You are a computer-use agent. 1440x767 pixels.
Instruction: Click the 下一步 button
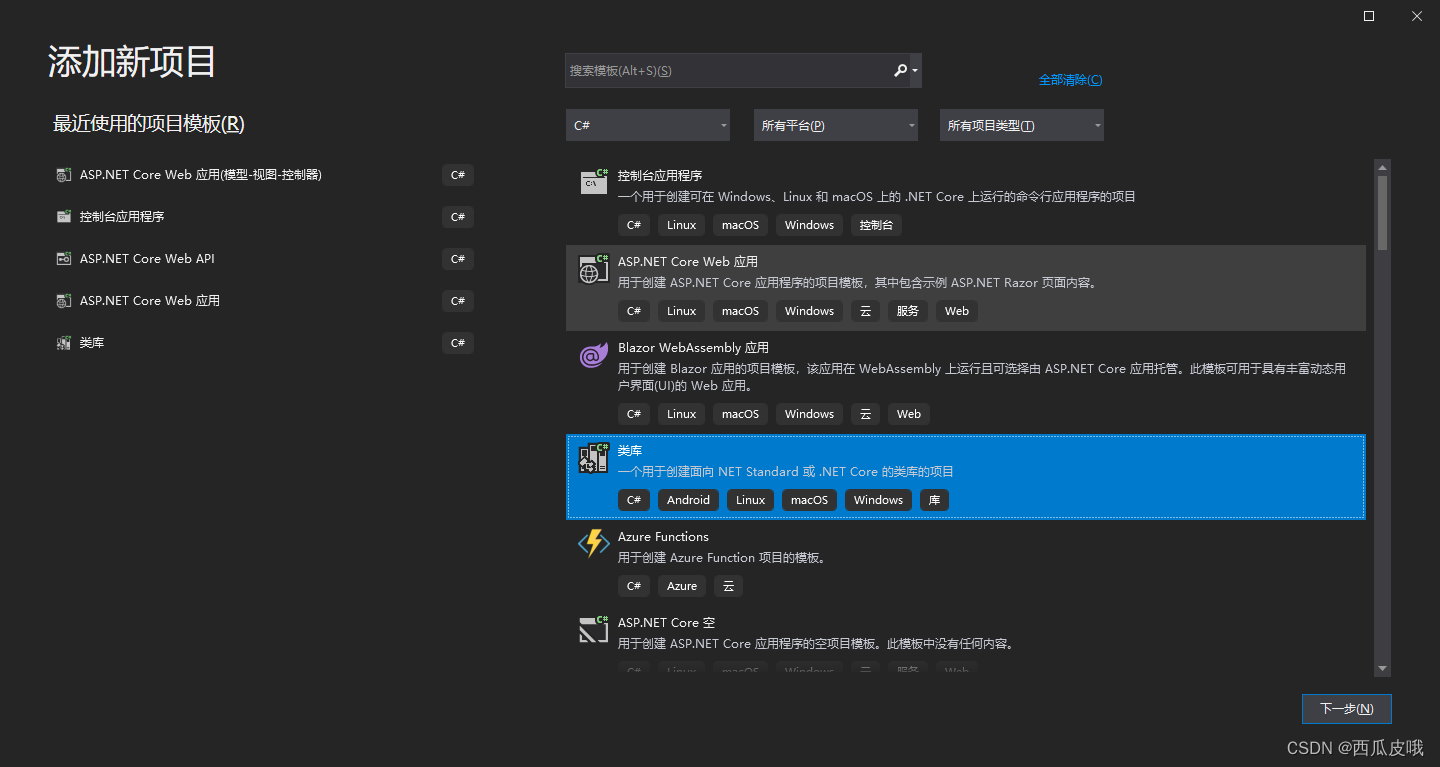pos(1346,708)
